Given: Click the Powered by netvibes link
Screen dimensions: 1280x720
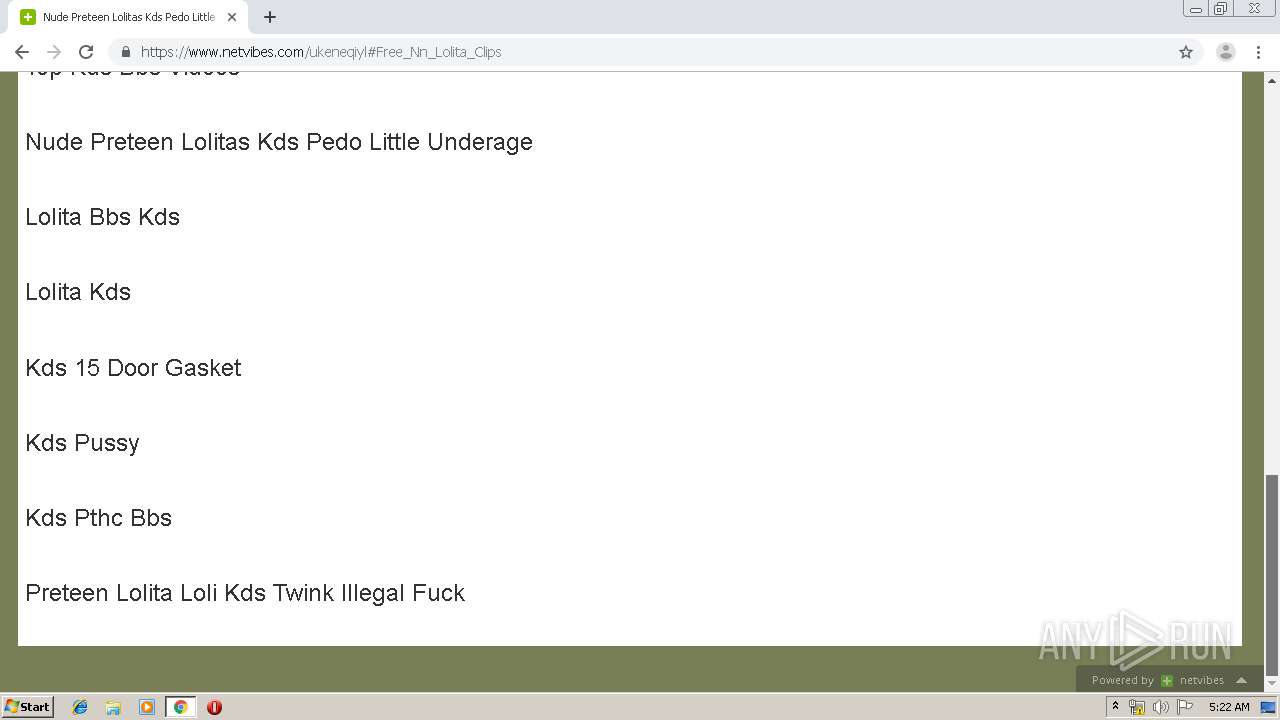Looking at the screenshot, I should point(1158,680).
